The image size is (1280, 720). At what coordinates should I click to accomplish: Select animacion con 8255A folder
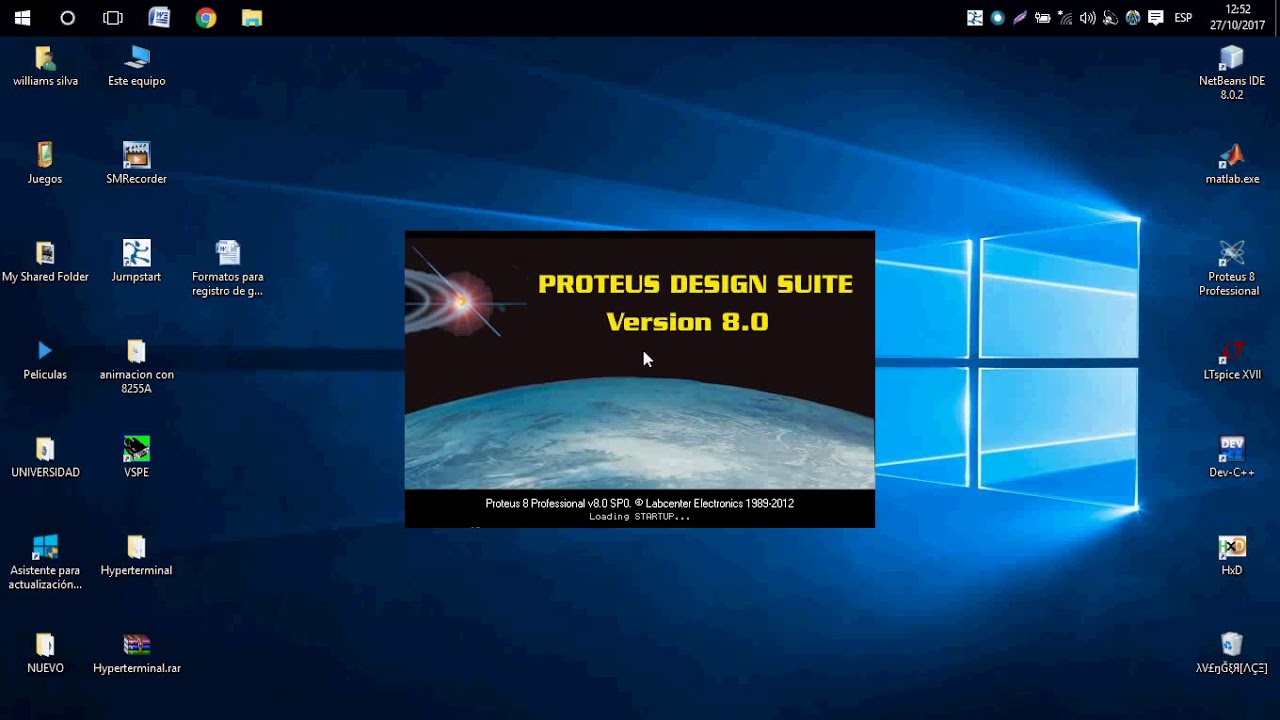(137, 366)
